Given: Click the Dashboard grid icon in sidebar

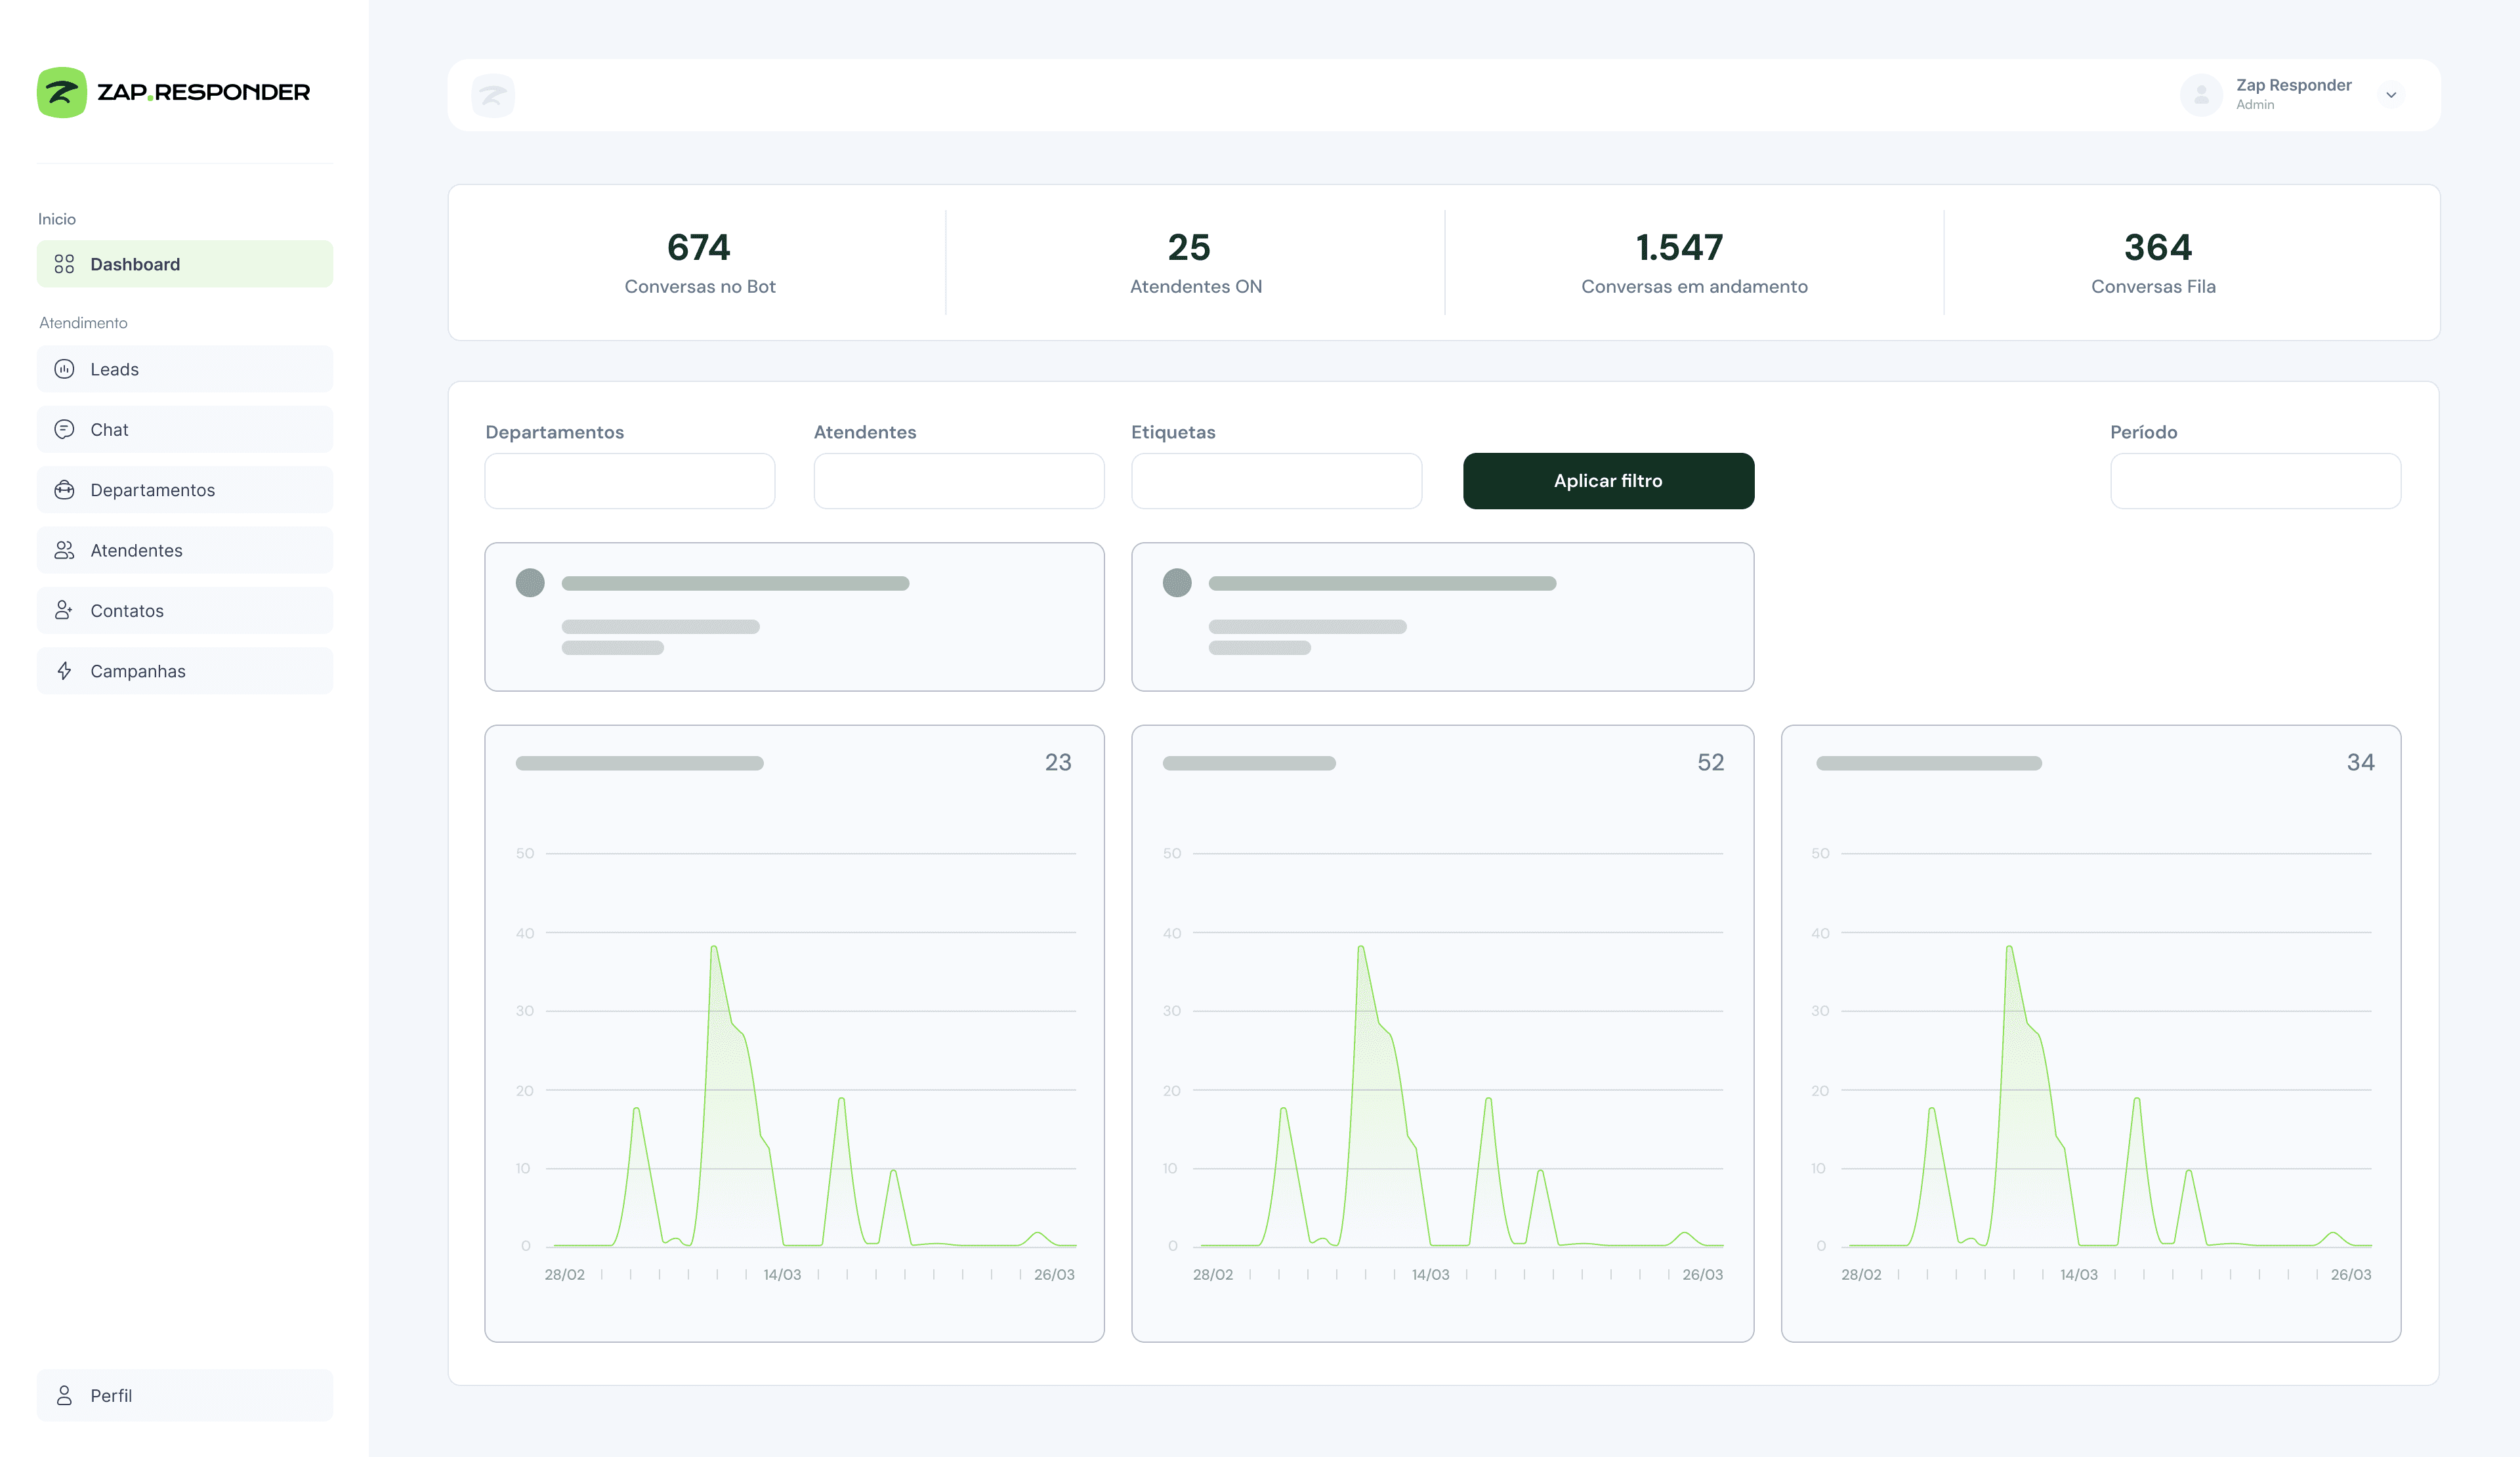Looking at the screenshot, I should 64,264.
